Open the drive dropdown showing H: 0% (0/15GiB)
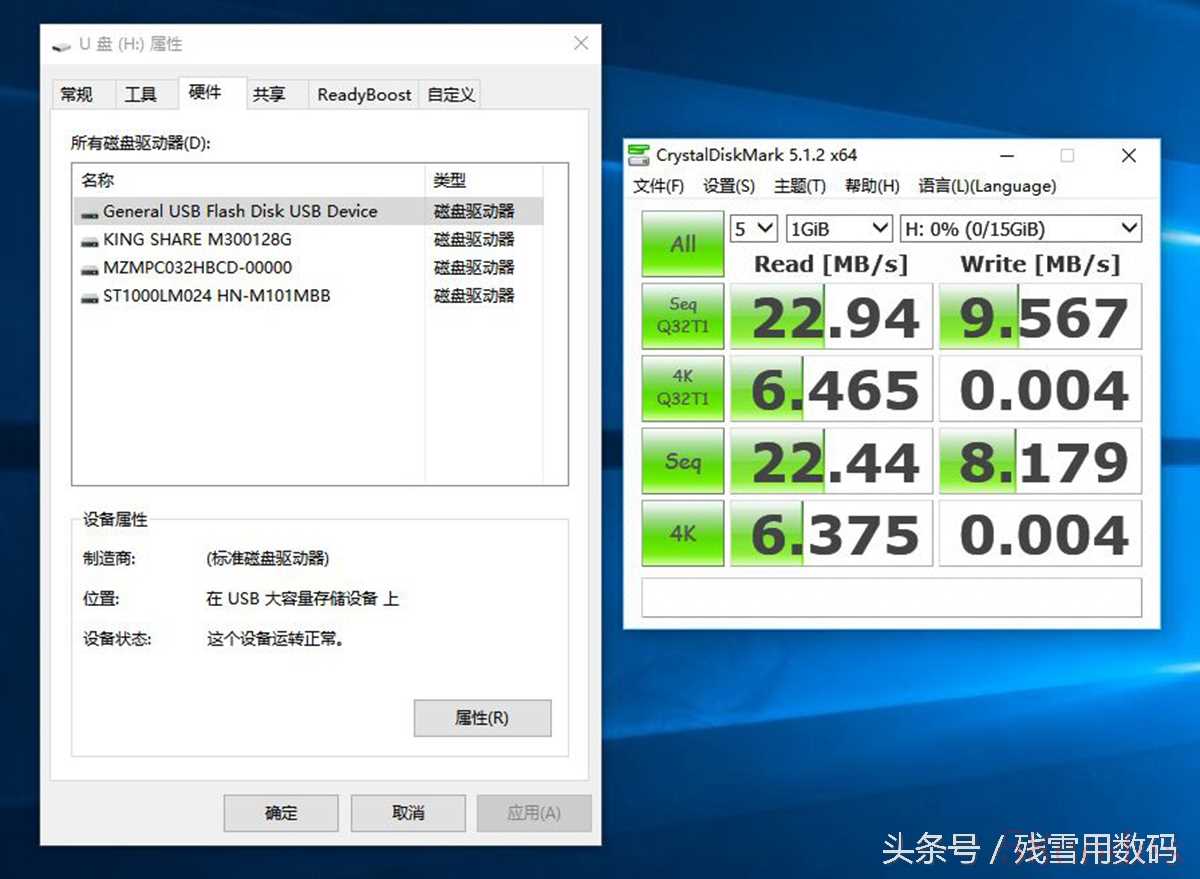 coord(1021,229)
